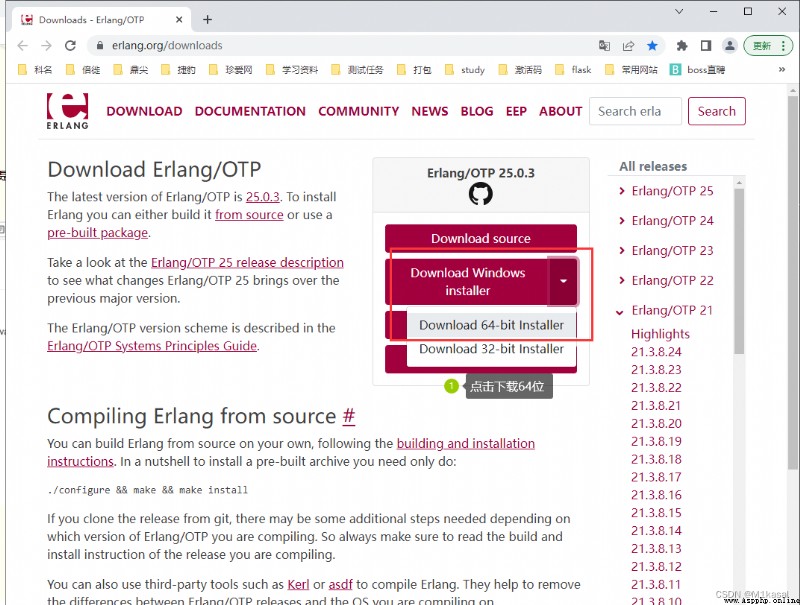Click the Search button
The height and width of the screenshot is (605, 800).
(716, 111)
